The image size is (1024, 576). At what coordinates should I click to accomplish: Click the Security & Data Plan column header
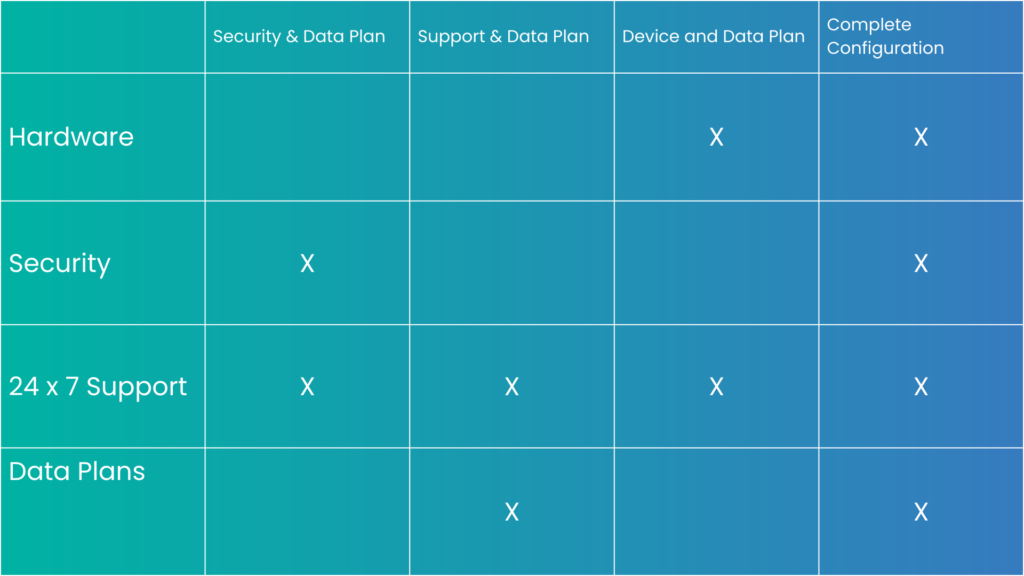(299, 37)
